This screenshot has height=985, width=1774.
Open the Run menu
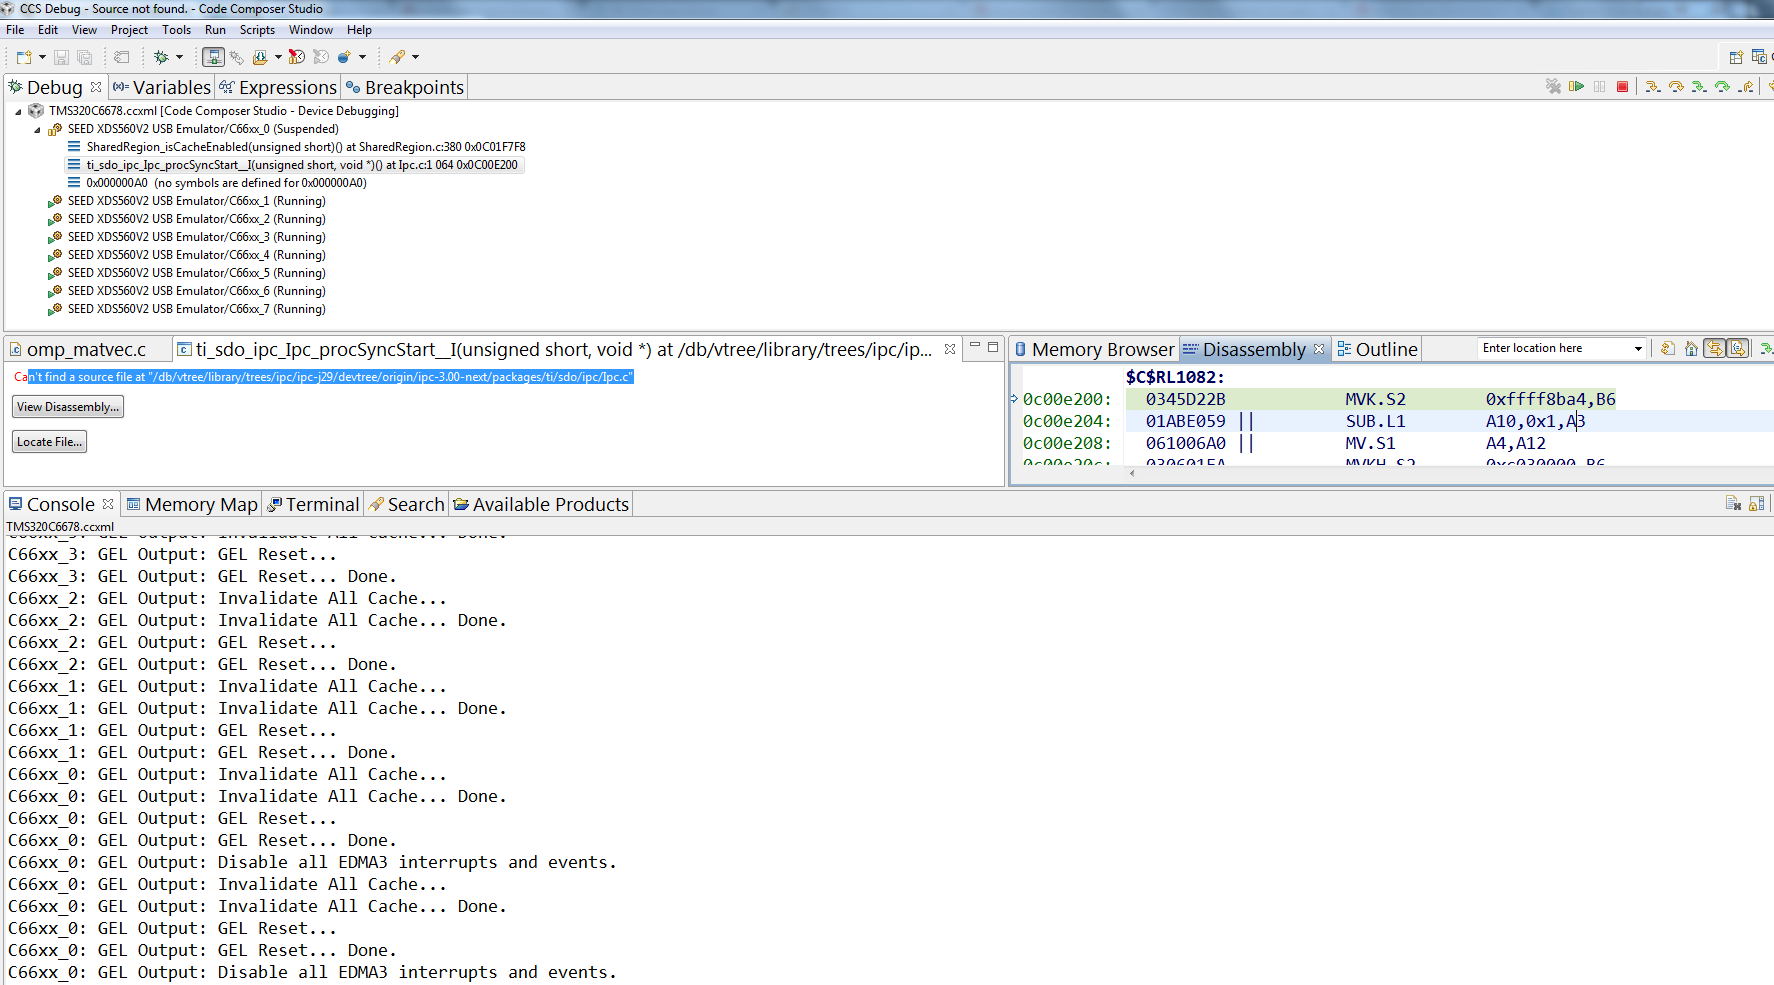(x=215, y=30)
